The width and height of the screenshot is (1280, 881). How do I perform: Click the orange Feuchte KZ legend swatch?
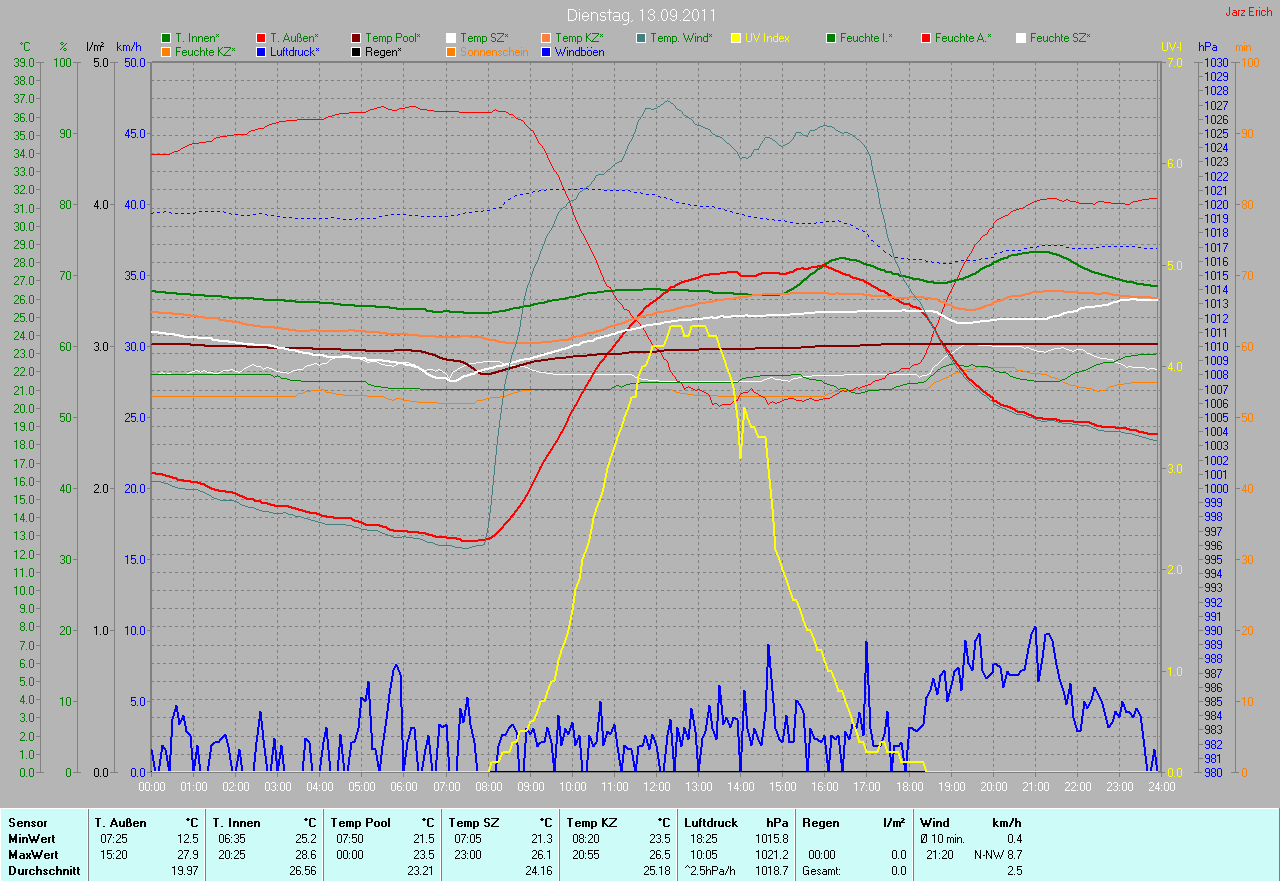click(x=166, y=51)
